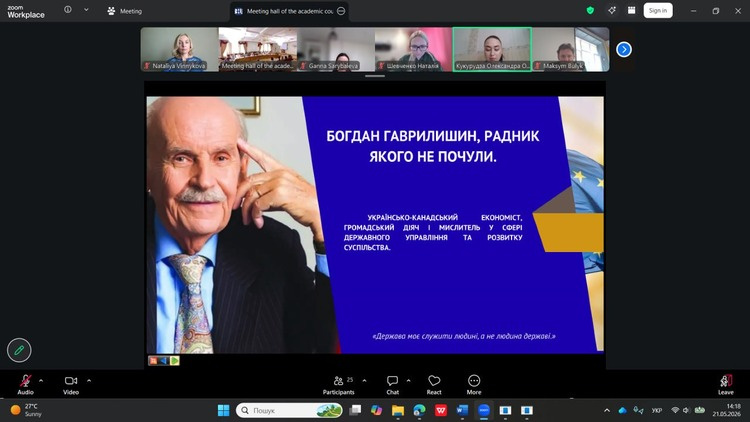Click the Sign in button
This screenshot has width=750, height=422.
click(658, 11)
